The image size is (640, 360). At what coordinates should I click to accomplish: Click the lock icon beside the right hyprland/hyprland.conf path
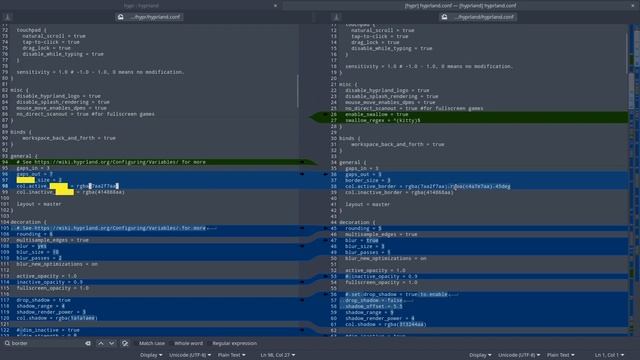(444, 17)
